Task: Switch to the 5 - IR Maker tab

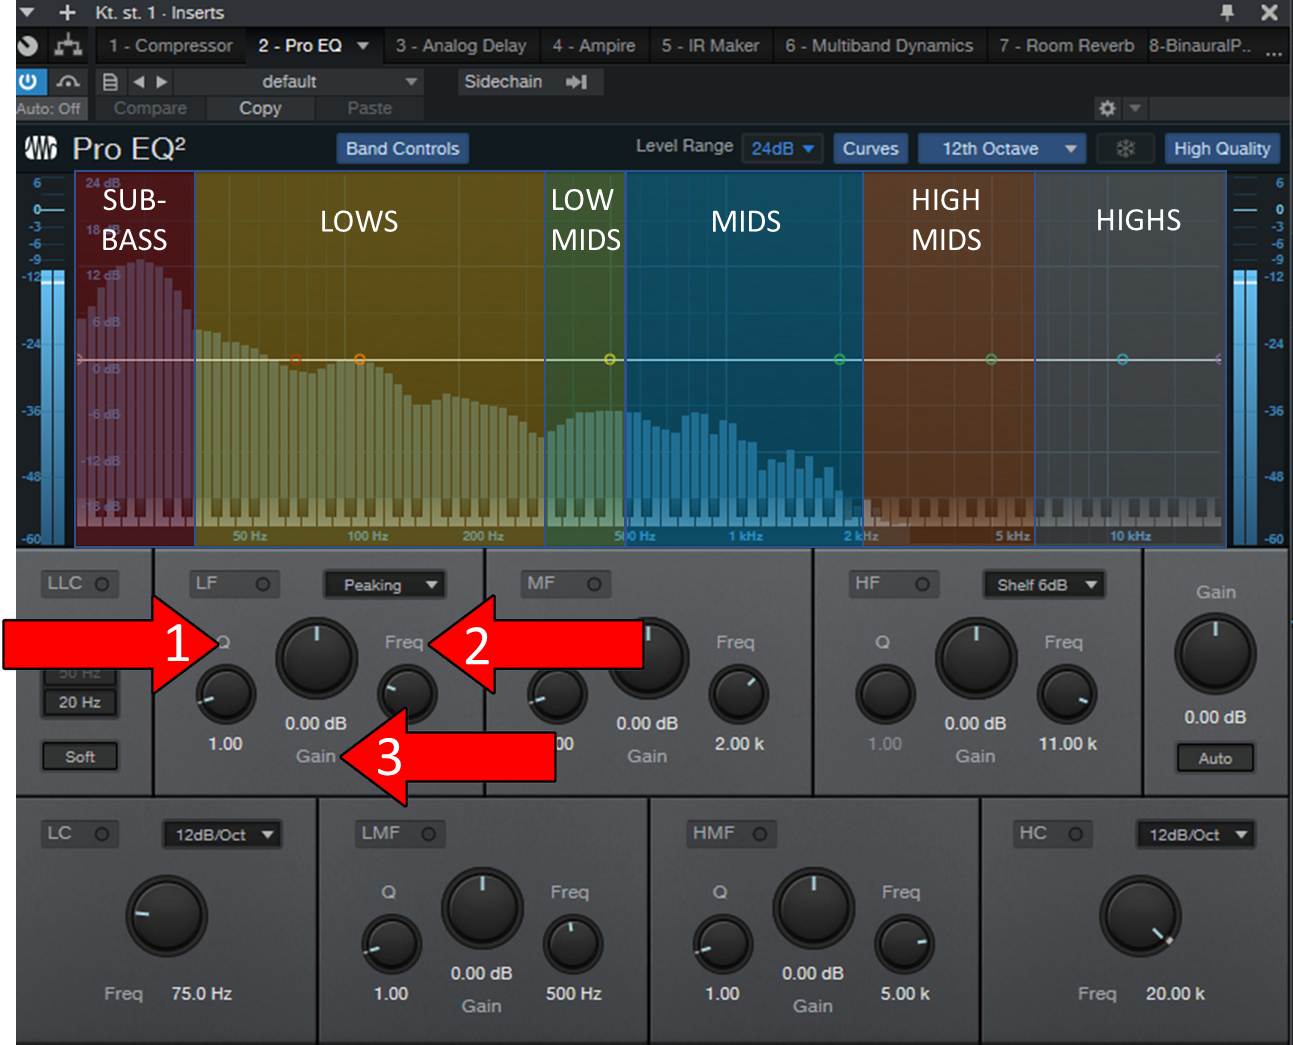Action: (710, 46)
